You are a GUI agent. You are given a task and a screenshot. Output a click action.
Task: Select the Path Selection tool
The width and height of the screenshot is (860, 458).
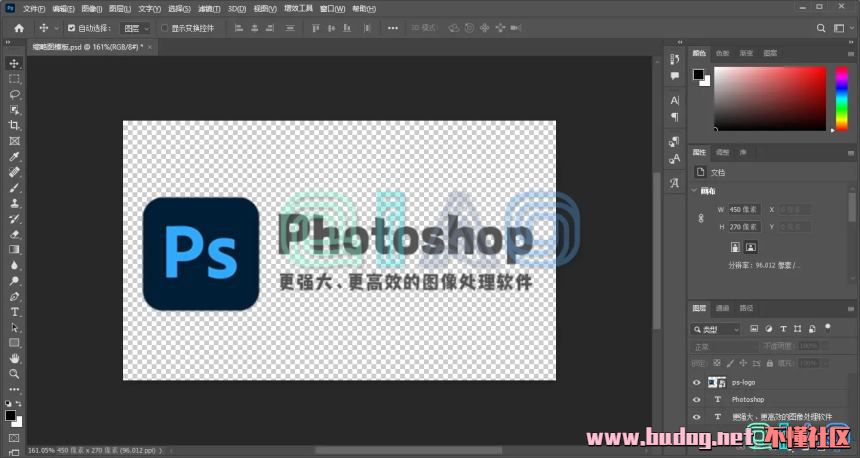pos(14,327)
